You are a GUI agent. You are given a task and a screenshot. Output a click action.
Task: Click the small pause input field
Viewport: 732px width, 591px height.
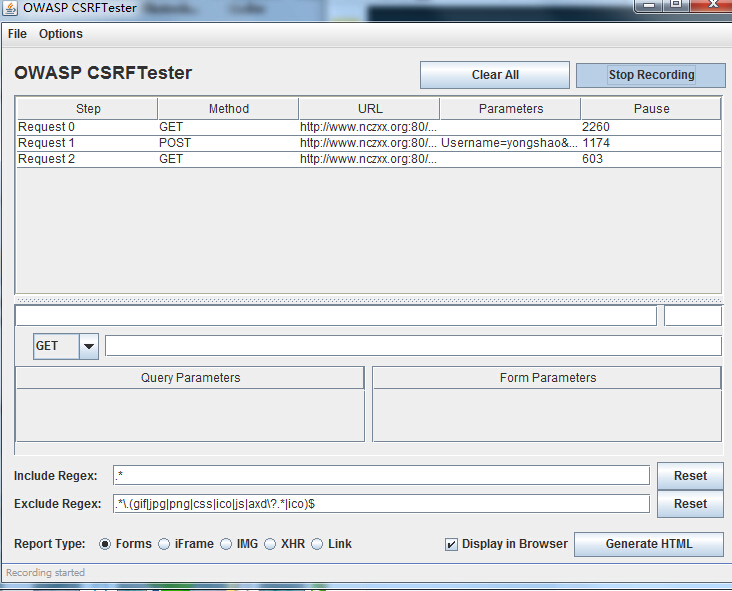pos(693,316)
